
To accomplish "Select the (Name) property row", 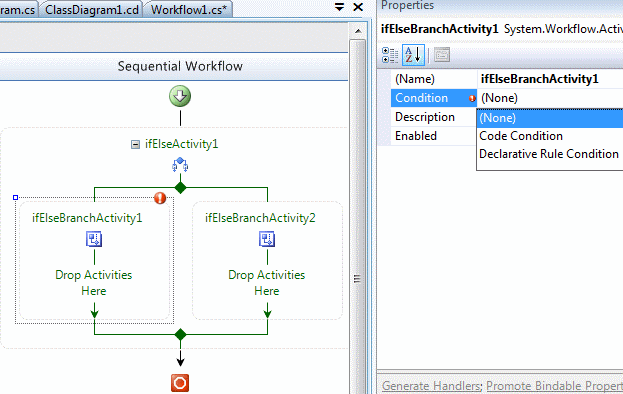I will coord(433,79).
